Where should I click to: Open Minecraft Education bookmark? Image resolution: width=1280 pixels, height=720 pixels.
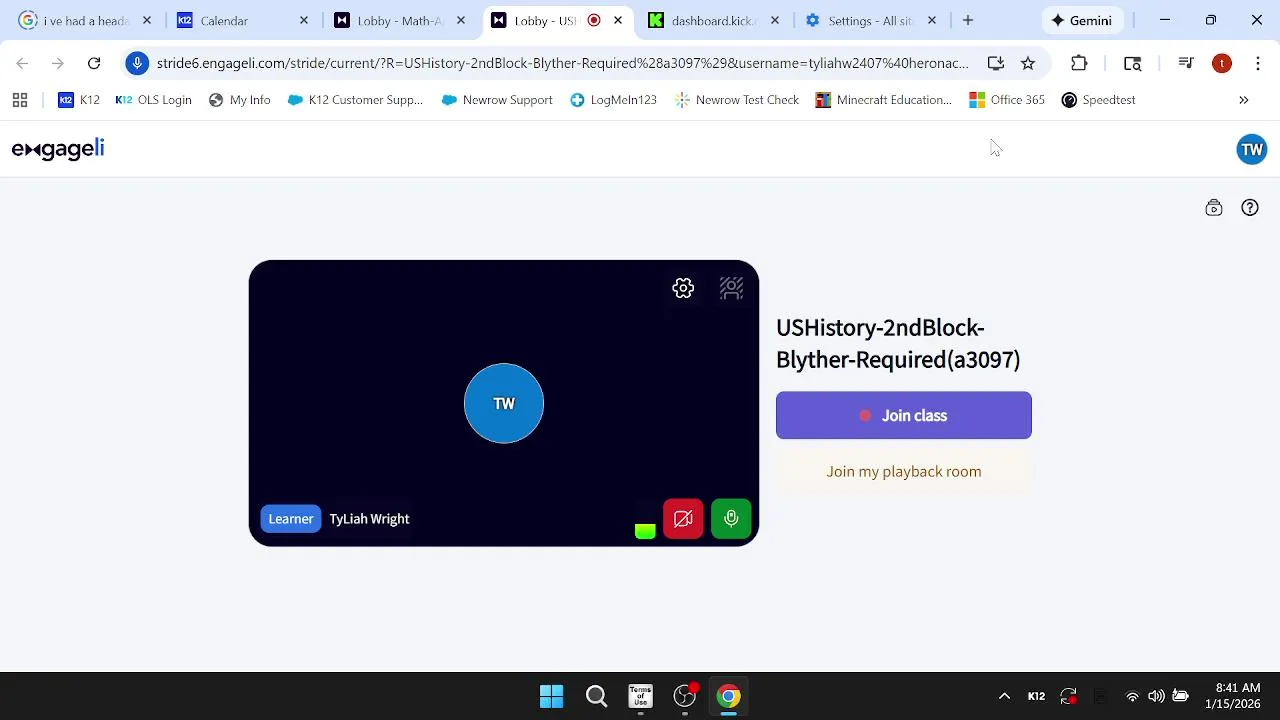pos(884,100)
